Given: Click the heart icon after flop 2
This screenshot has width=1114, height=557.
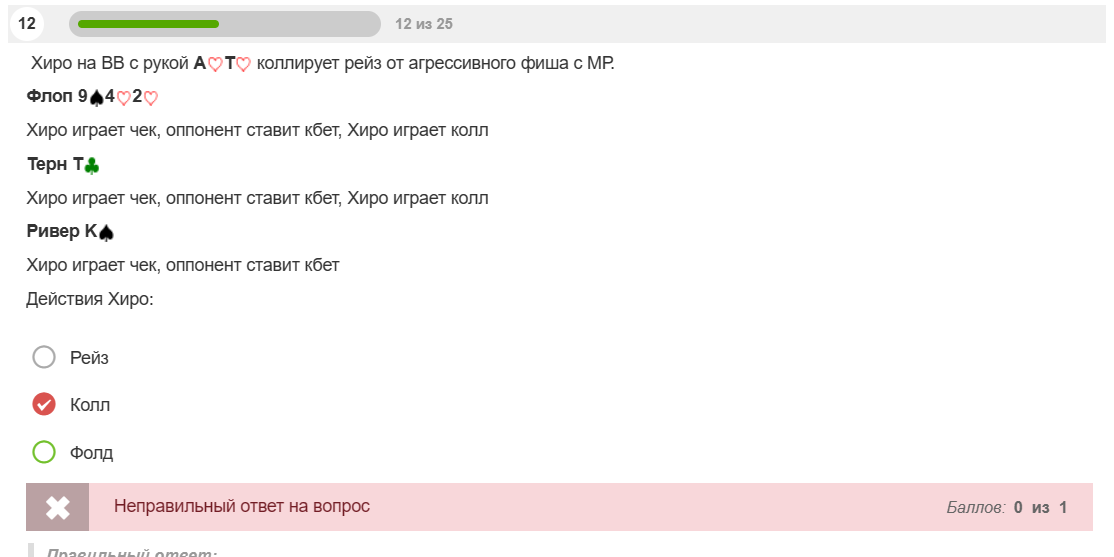Looking at the screenshot, I should (x=151, y=98).
